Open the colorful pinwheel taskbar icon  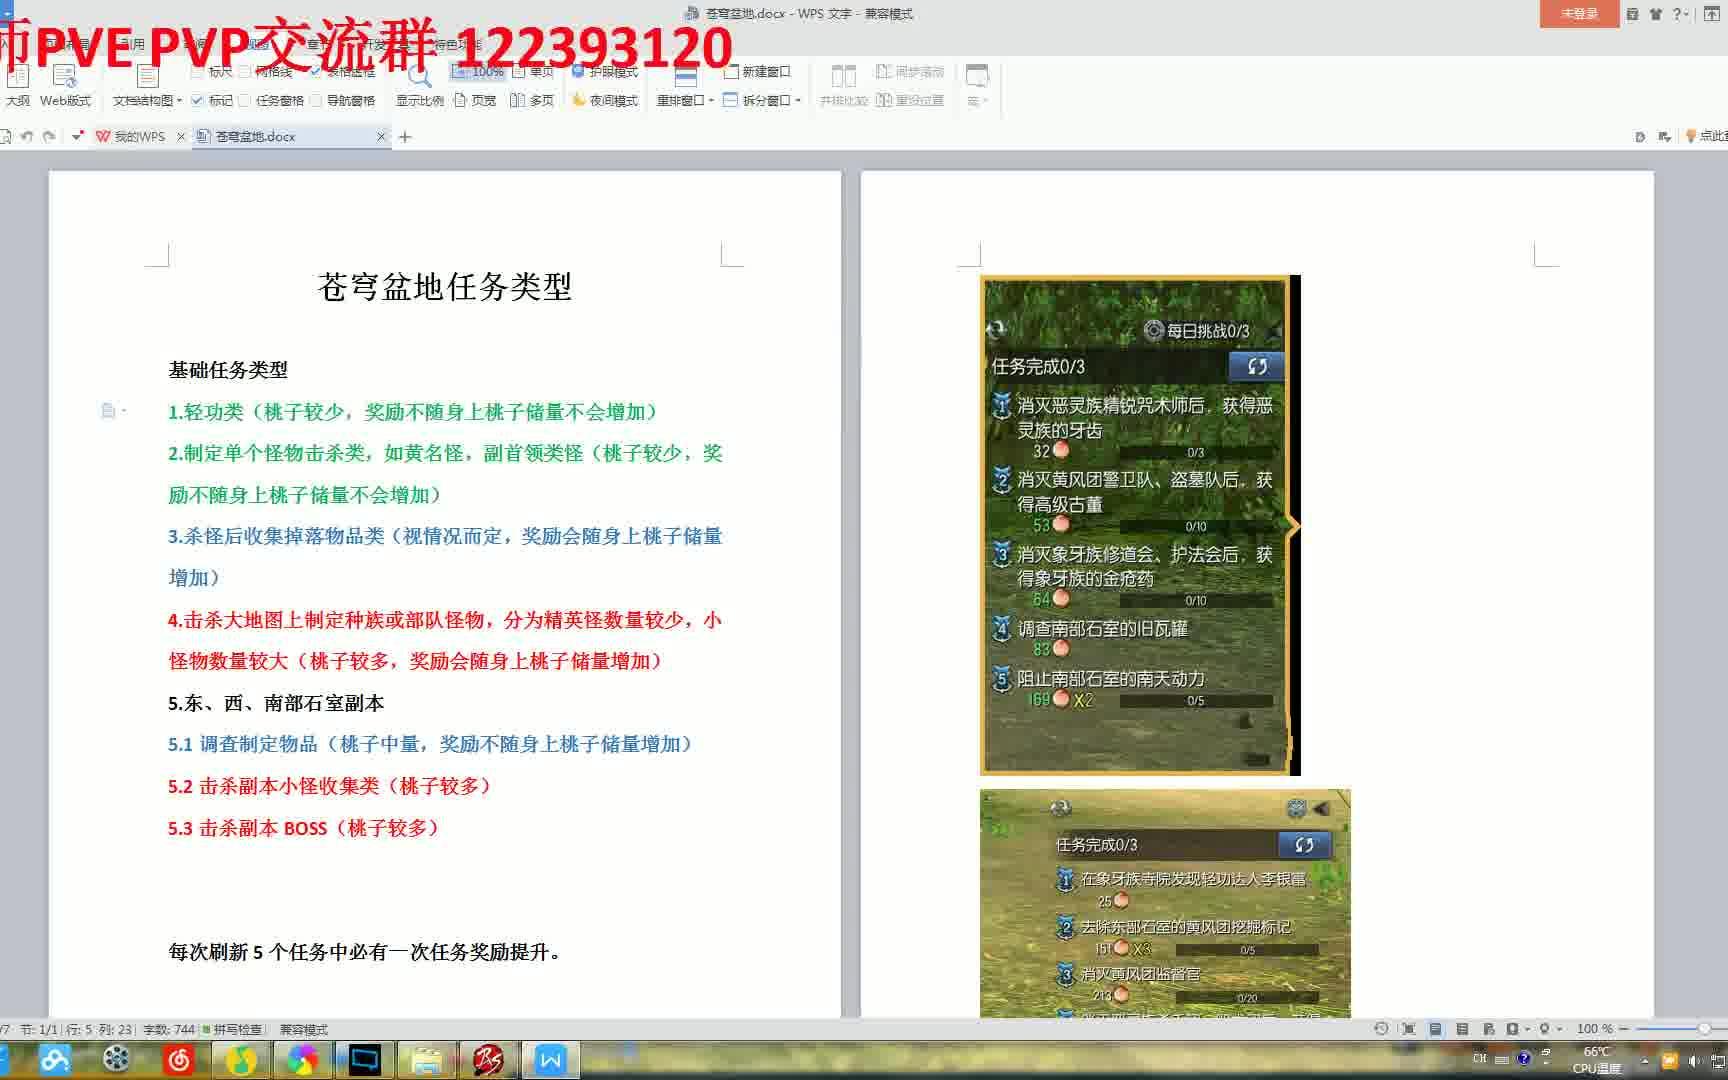pyautogui.click(x=303, y=1059)
